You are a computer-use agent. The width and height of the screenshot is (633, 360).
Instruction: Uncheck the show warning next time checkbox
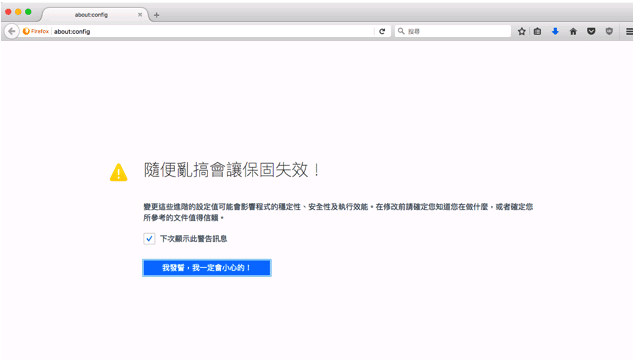(x=149, y=239)
